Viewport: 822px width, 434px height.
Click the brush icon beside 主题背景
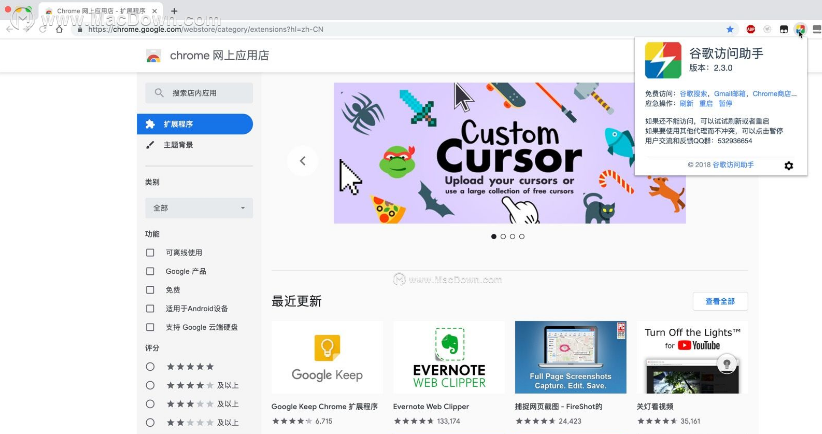point(150,145)
